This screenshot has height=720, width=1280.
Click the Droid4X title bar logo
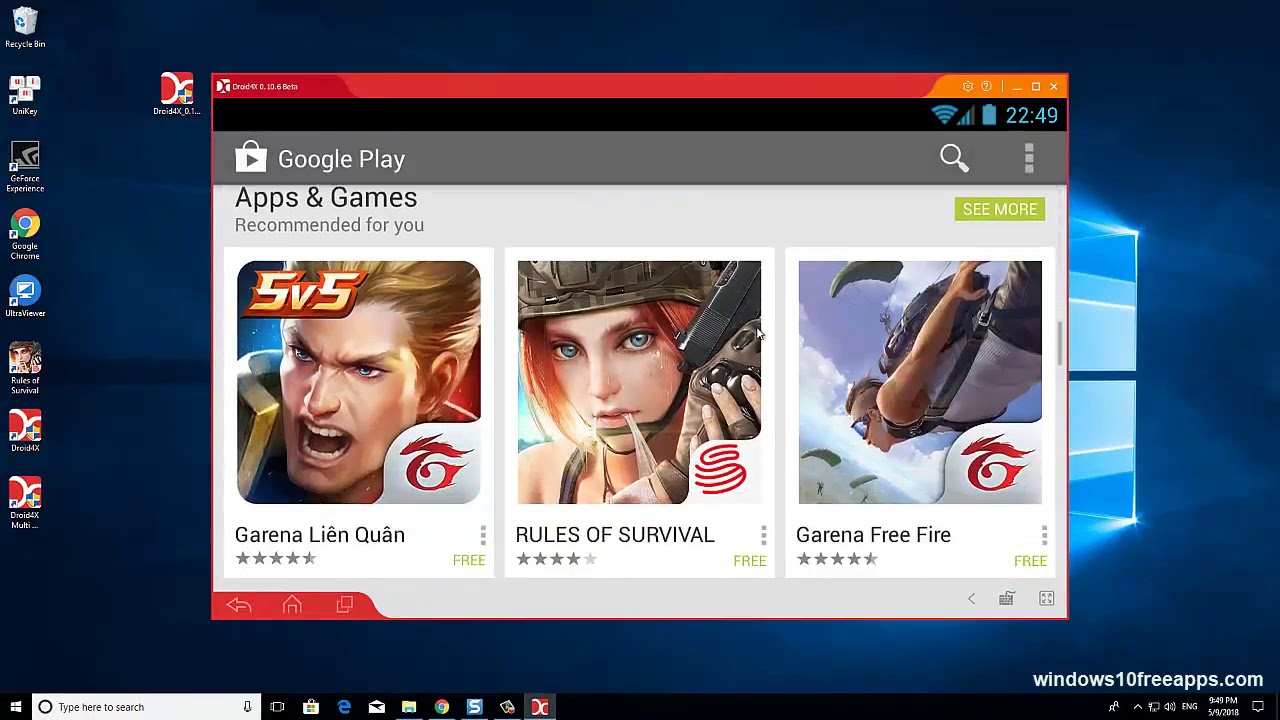[224, 86]
